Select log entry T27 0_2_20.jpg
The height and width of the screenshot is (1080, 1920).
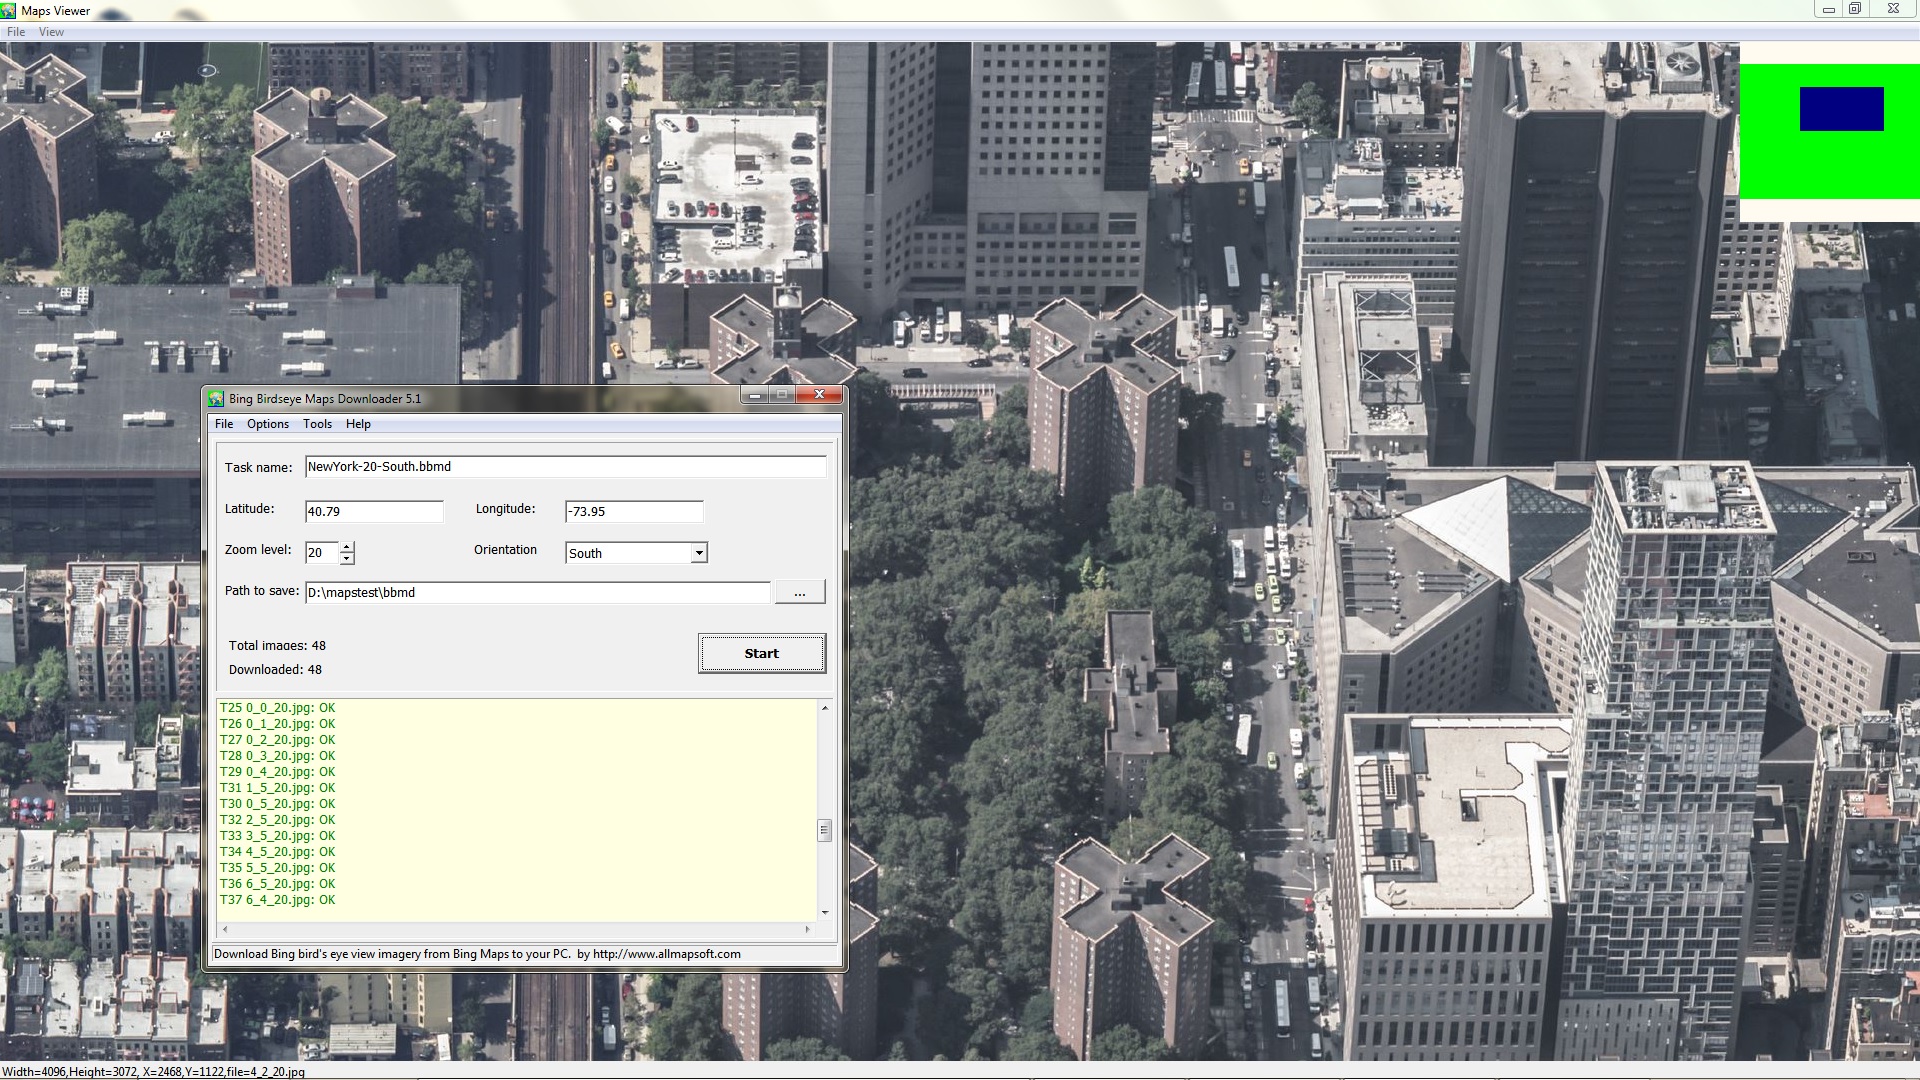tap(277, 740)
